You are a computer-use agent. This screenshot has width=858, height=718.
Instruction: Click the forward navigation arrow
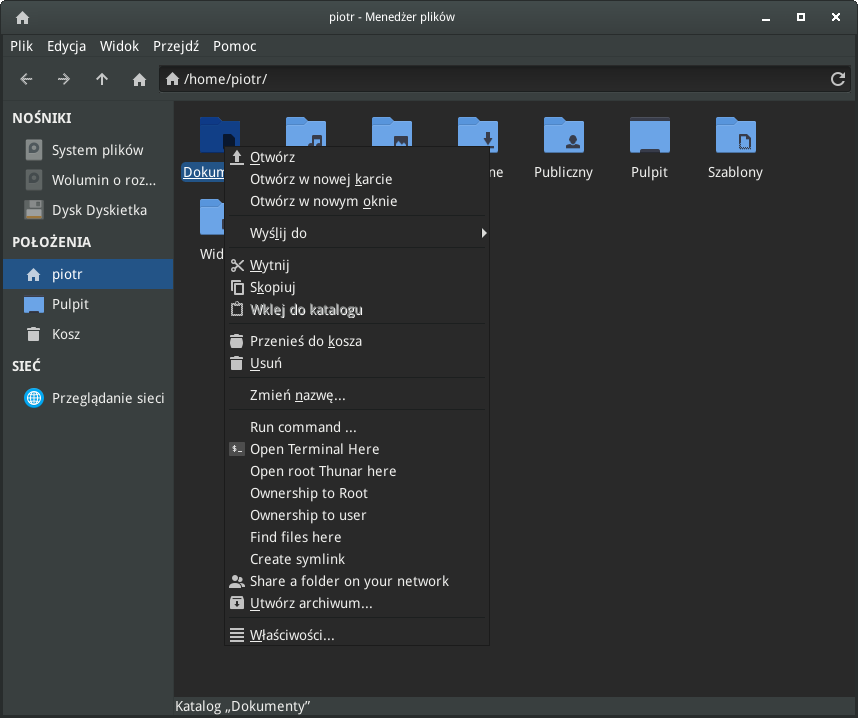pos(64,79)
